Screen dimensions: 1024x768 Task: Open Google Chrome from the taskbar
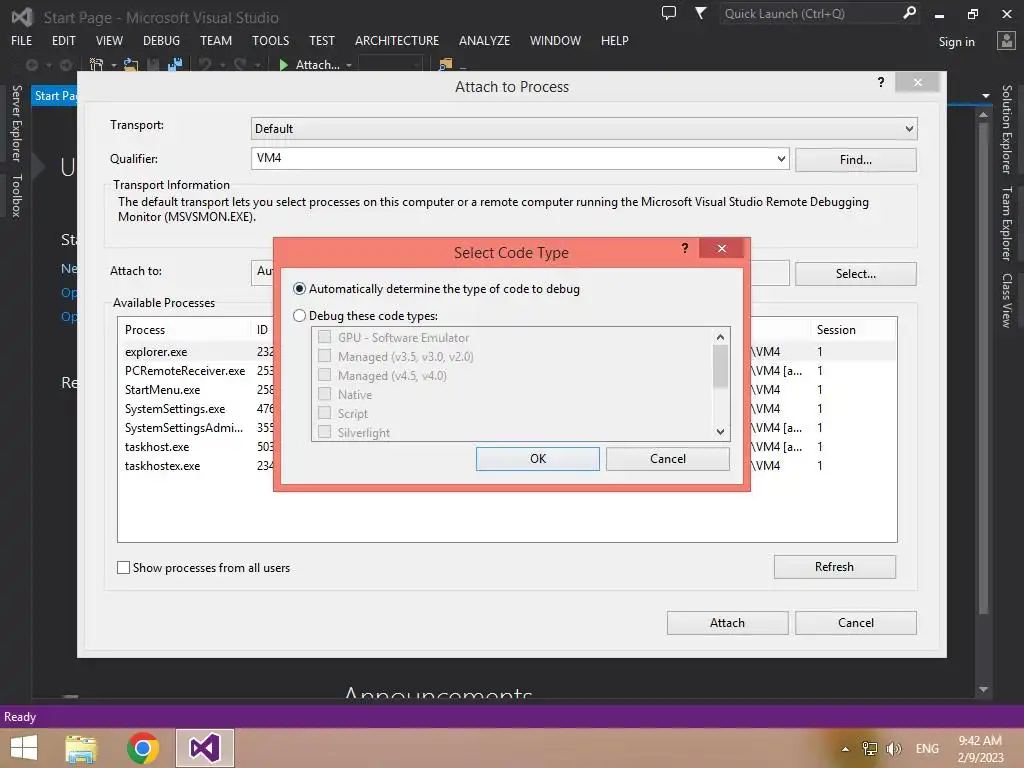(143, 748)
